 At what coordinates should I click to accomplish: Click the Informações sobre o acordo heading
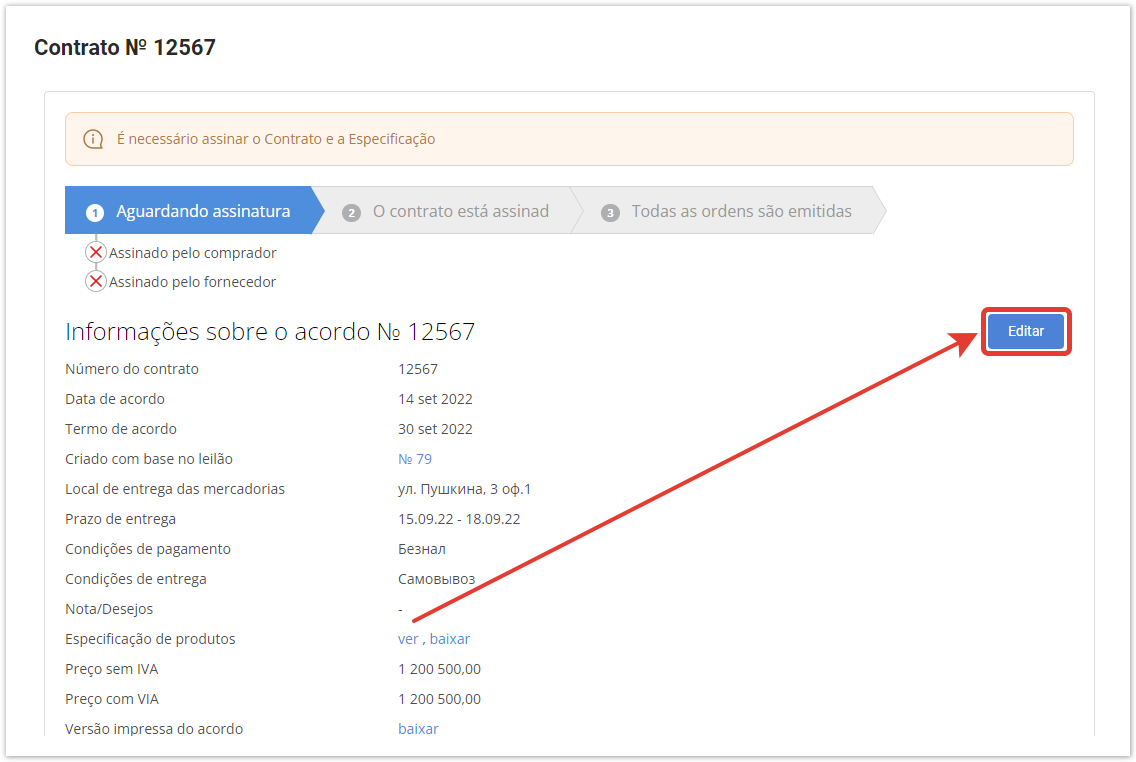pyautogui.click(x=270, y=332)
